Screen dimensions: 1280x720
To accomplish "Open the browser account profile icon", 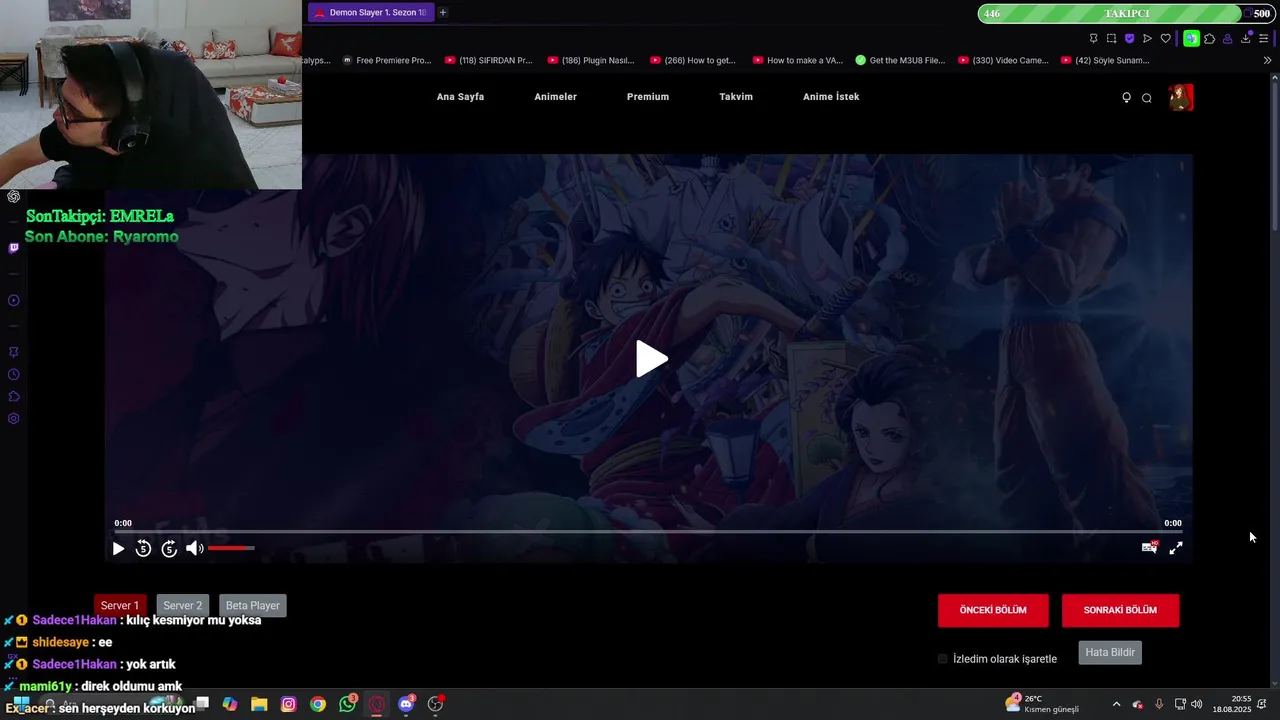I will click(x=1227, y=38).
